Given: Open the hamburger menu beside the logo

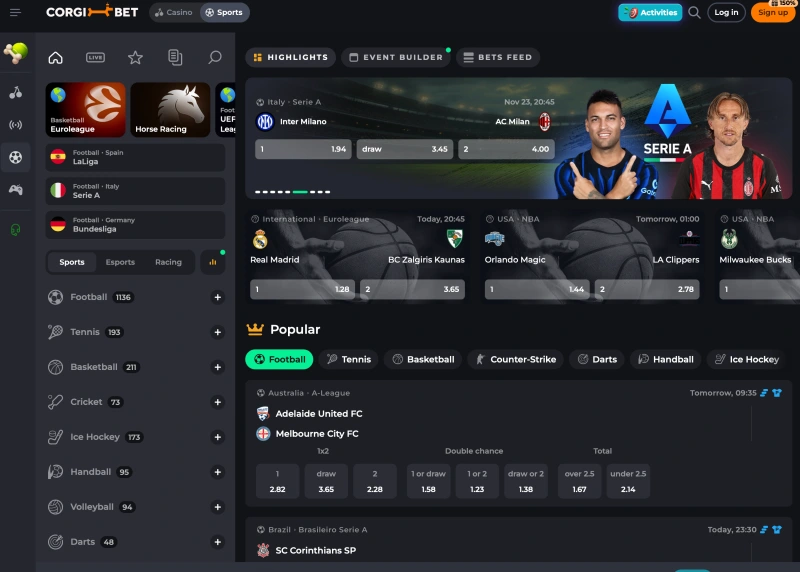Looking at the screenshot, I should point(15,12).
